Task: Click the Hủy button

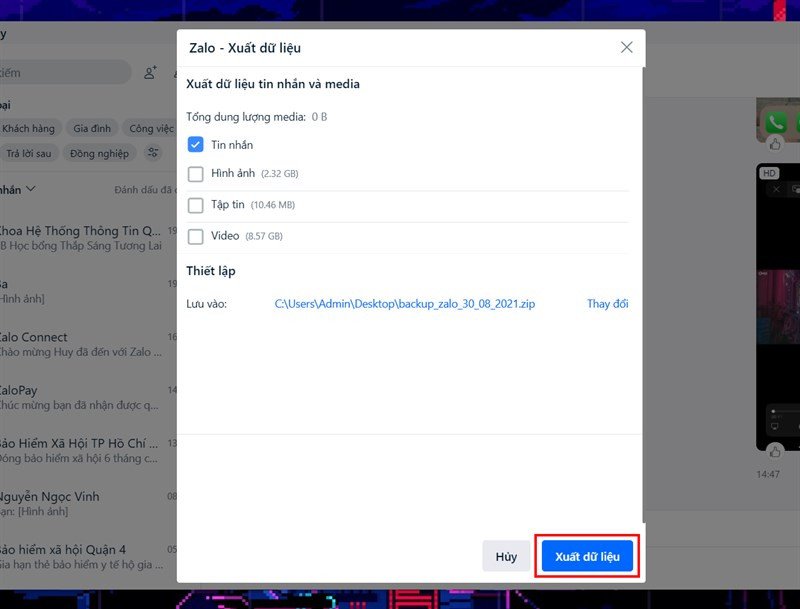Action: click(x=506, y=557)
